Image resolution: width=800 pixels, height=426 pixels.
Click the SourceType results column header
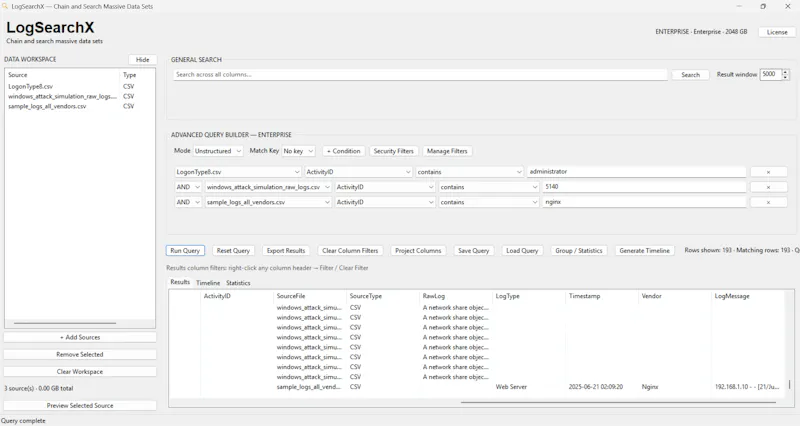pyautogui.click(x=383, y=296)
